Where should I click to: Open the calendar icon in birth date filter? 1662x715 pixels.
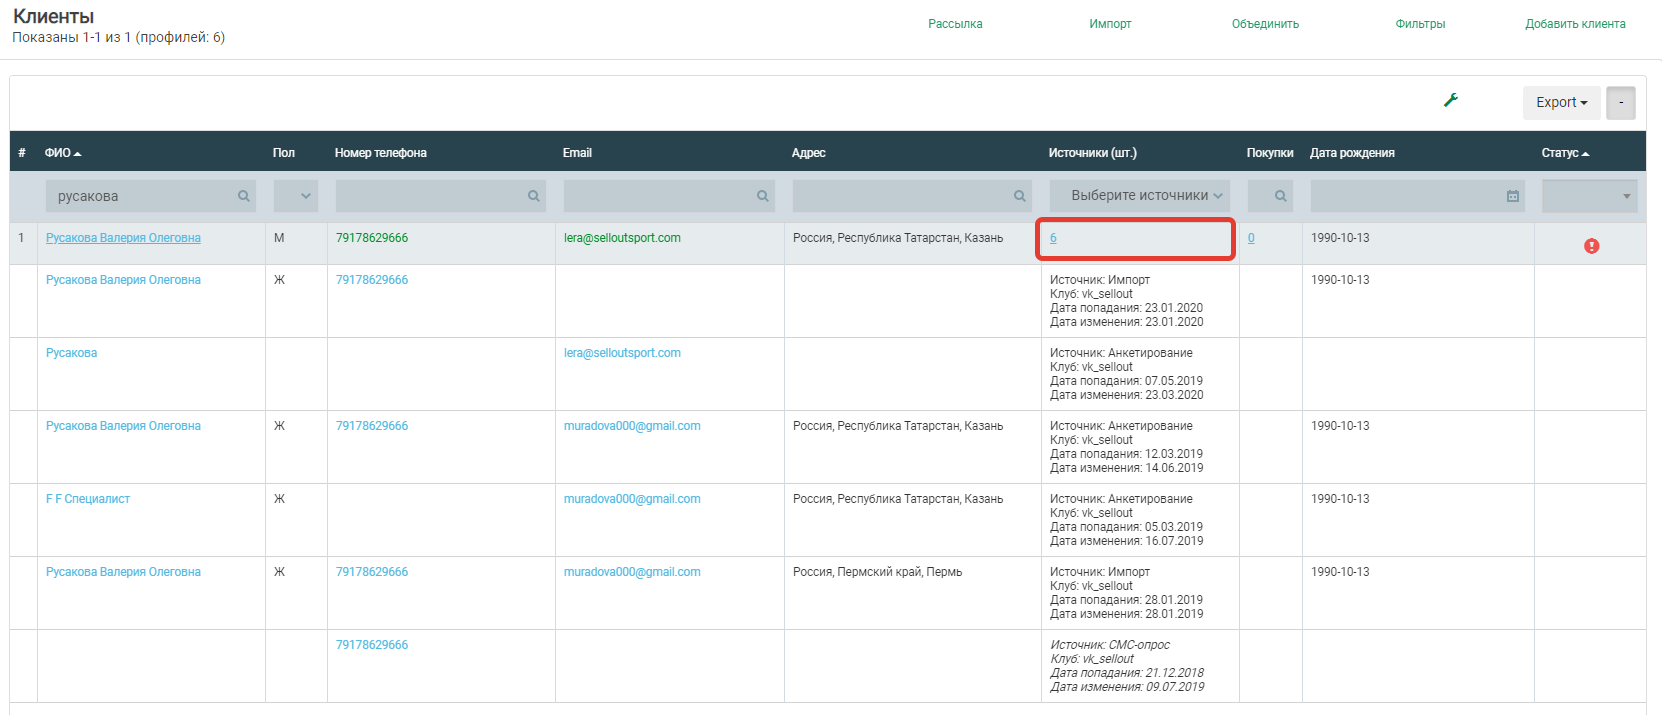(1512, 196)
